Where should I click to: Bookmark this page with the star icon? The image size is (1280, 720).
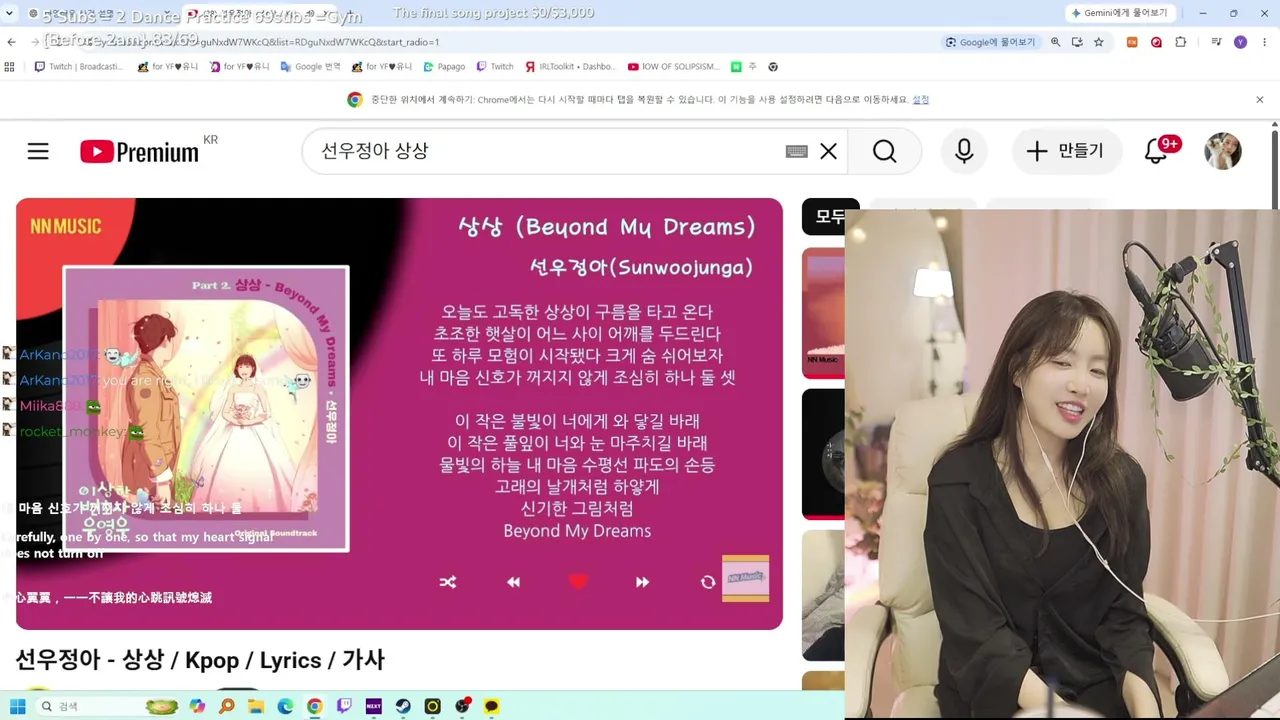coord(1099,42)
